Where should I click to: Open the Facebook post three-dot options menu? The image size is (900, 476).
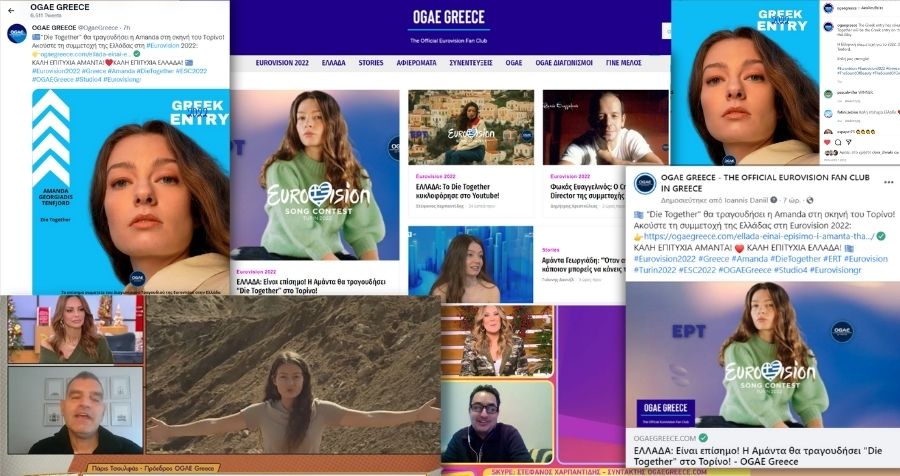887,178
